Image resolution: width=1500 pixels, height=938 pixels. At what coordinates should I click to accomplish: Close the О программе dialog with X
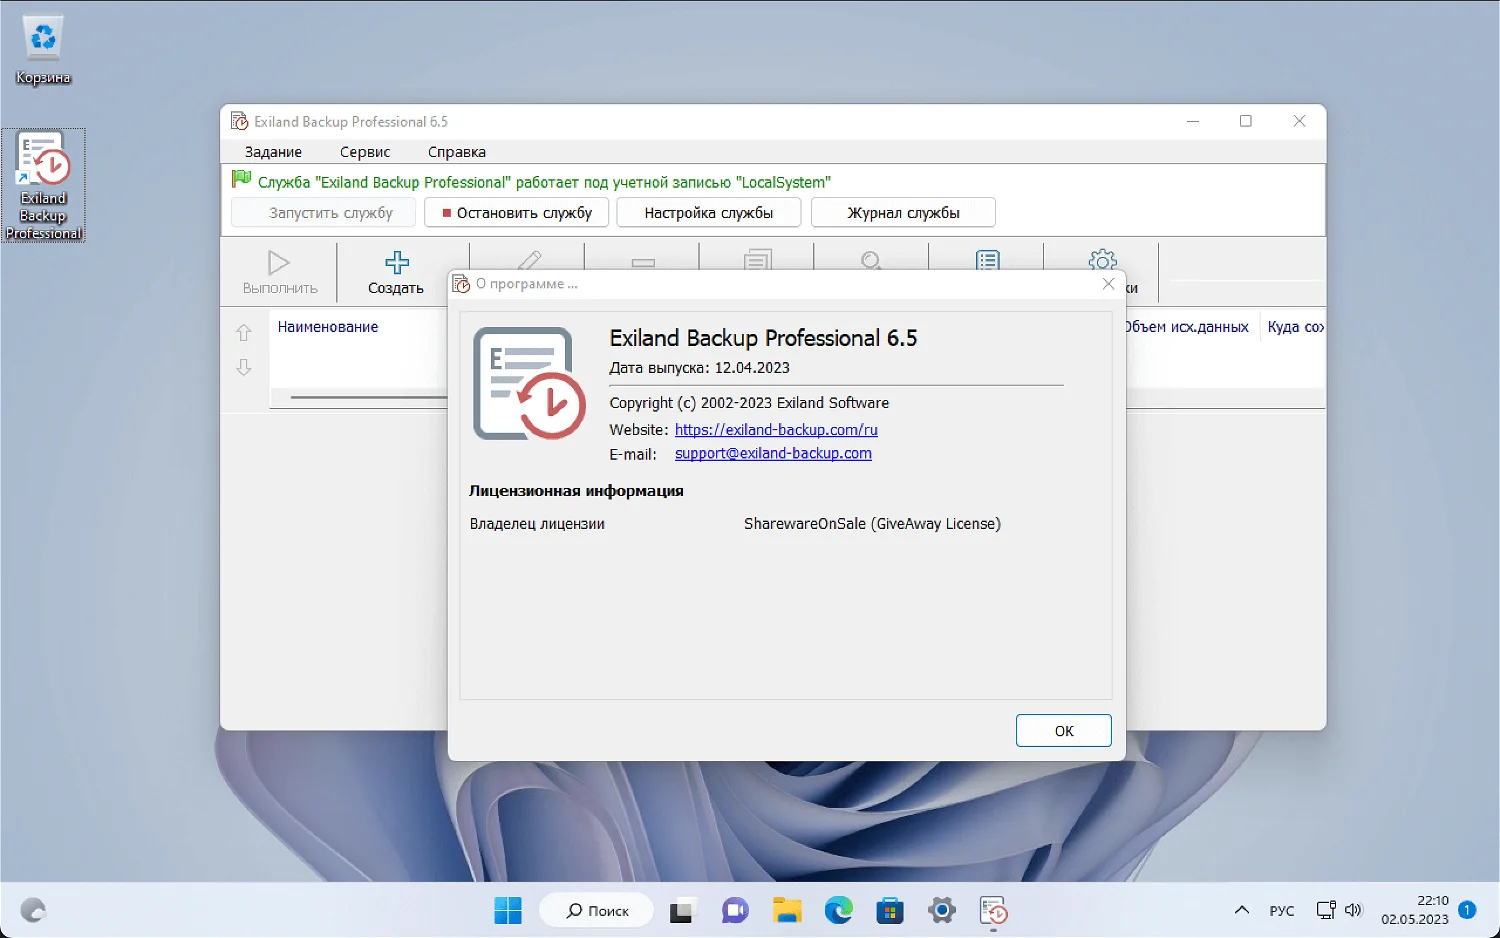(1108, 284)
